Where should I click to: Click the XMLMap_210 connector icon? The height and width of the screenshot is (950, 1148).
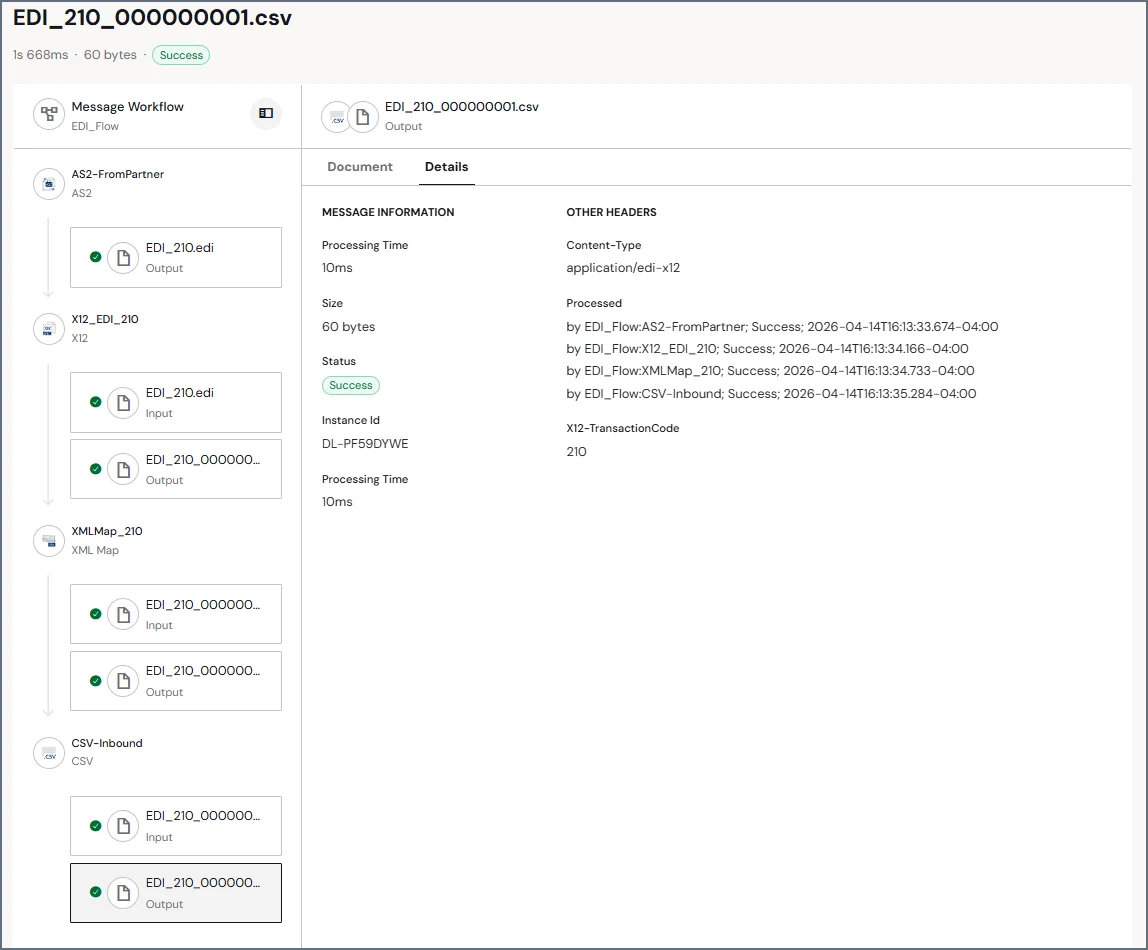(49, 541)
